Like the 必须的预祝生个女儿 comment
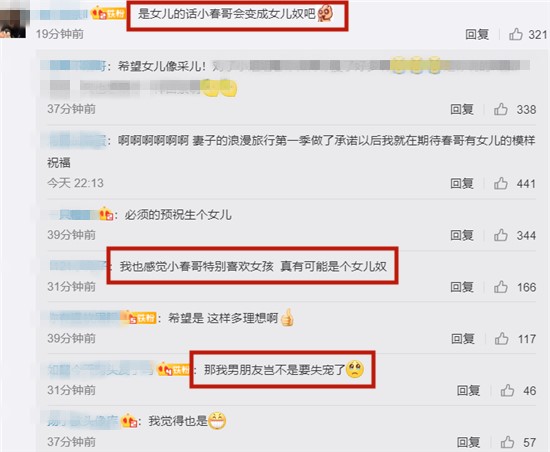The image size is (550, 452). pyautogui.click(x=501, y=235)
